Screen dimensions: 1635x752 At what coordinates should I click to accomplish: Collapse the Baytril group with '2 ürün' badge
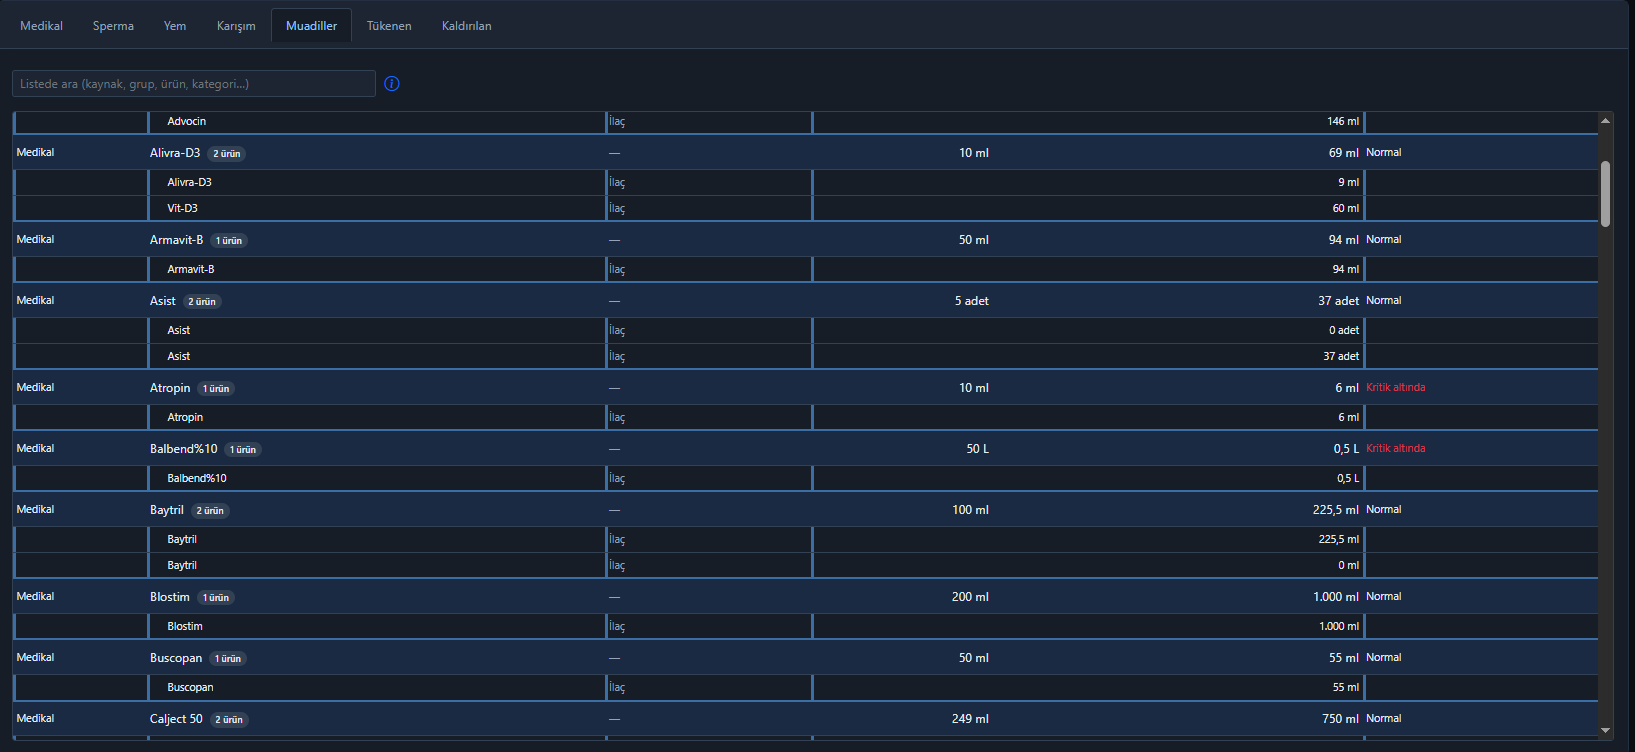click(805, 510)
